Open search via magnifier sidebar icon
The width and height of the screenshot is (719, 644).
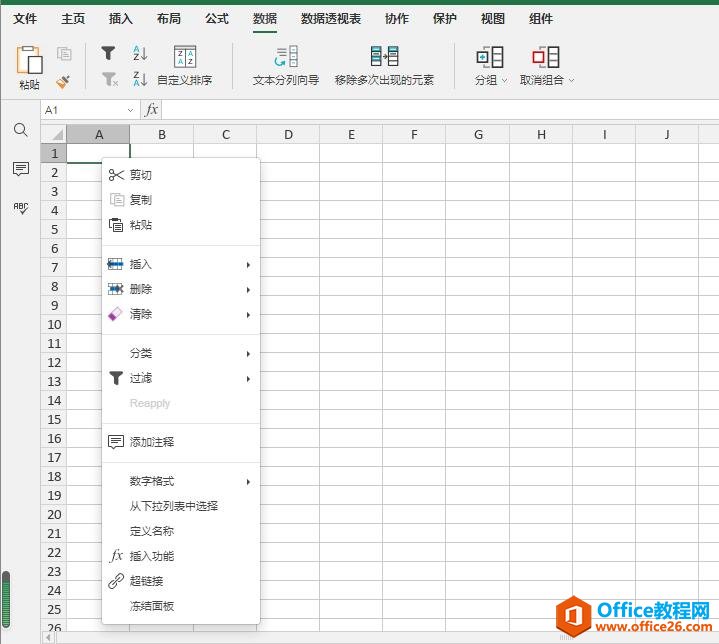coord(21,130)
